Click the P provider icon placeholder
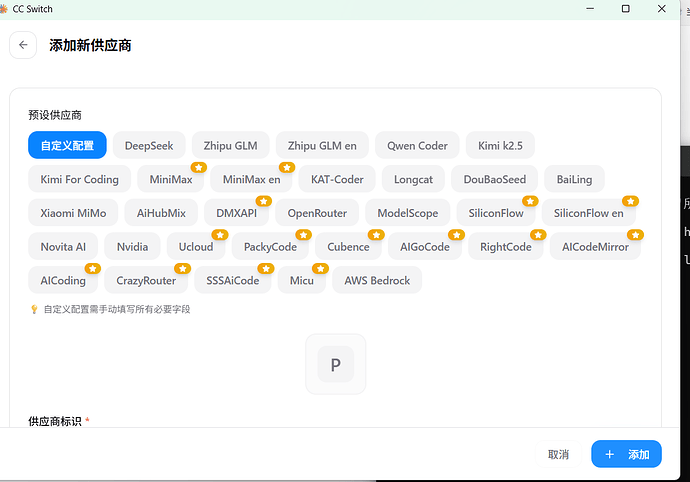The width and height of the screenshot is (690, 482). coord(336,364)
